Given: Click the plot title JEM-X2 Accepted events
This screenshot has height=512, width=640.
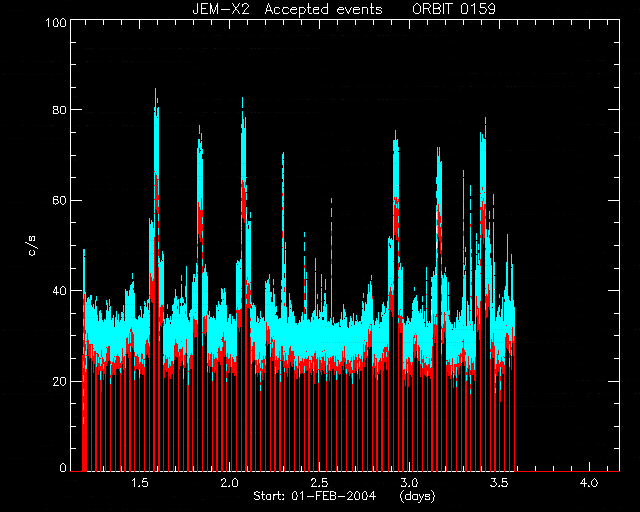Looking at the screenshot, I should 287,9.
